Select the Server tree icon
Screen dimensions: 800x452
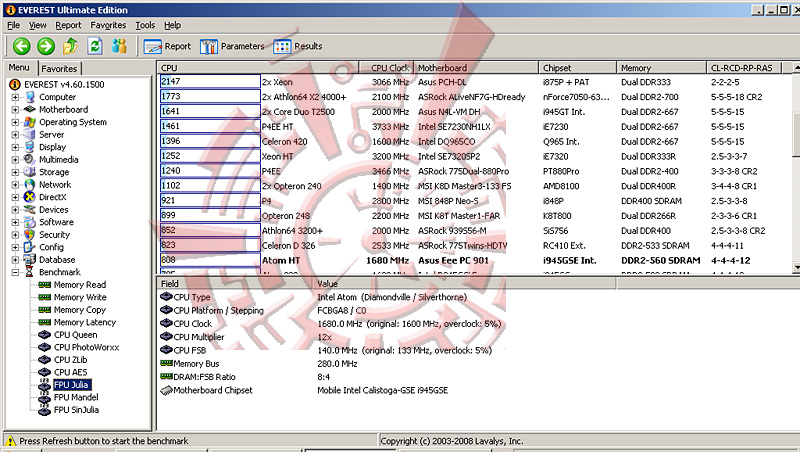coord(30,135)
